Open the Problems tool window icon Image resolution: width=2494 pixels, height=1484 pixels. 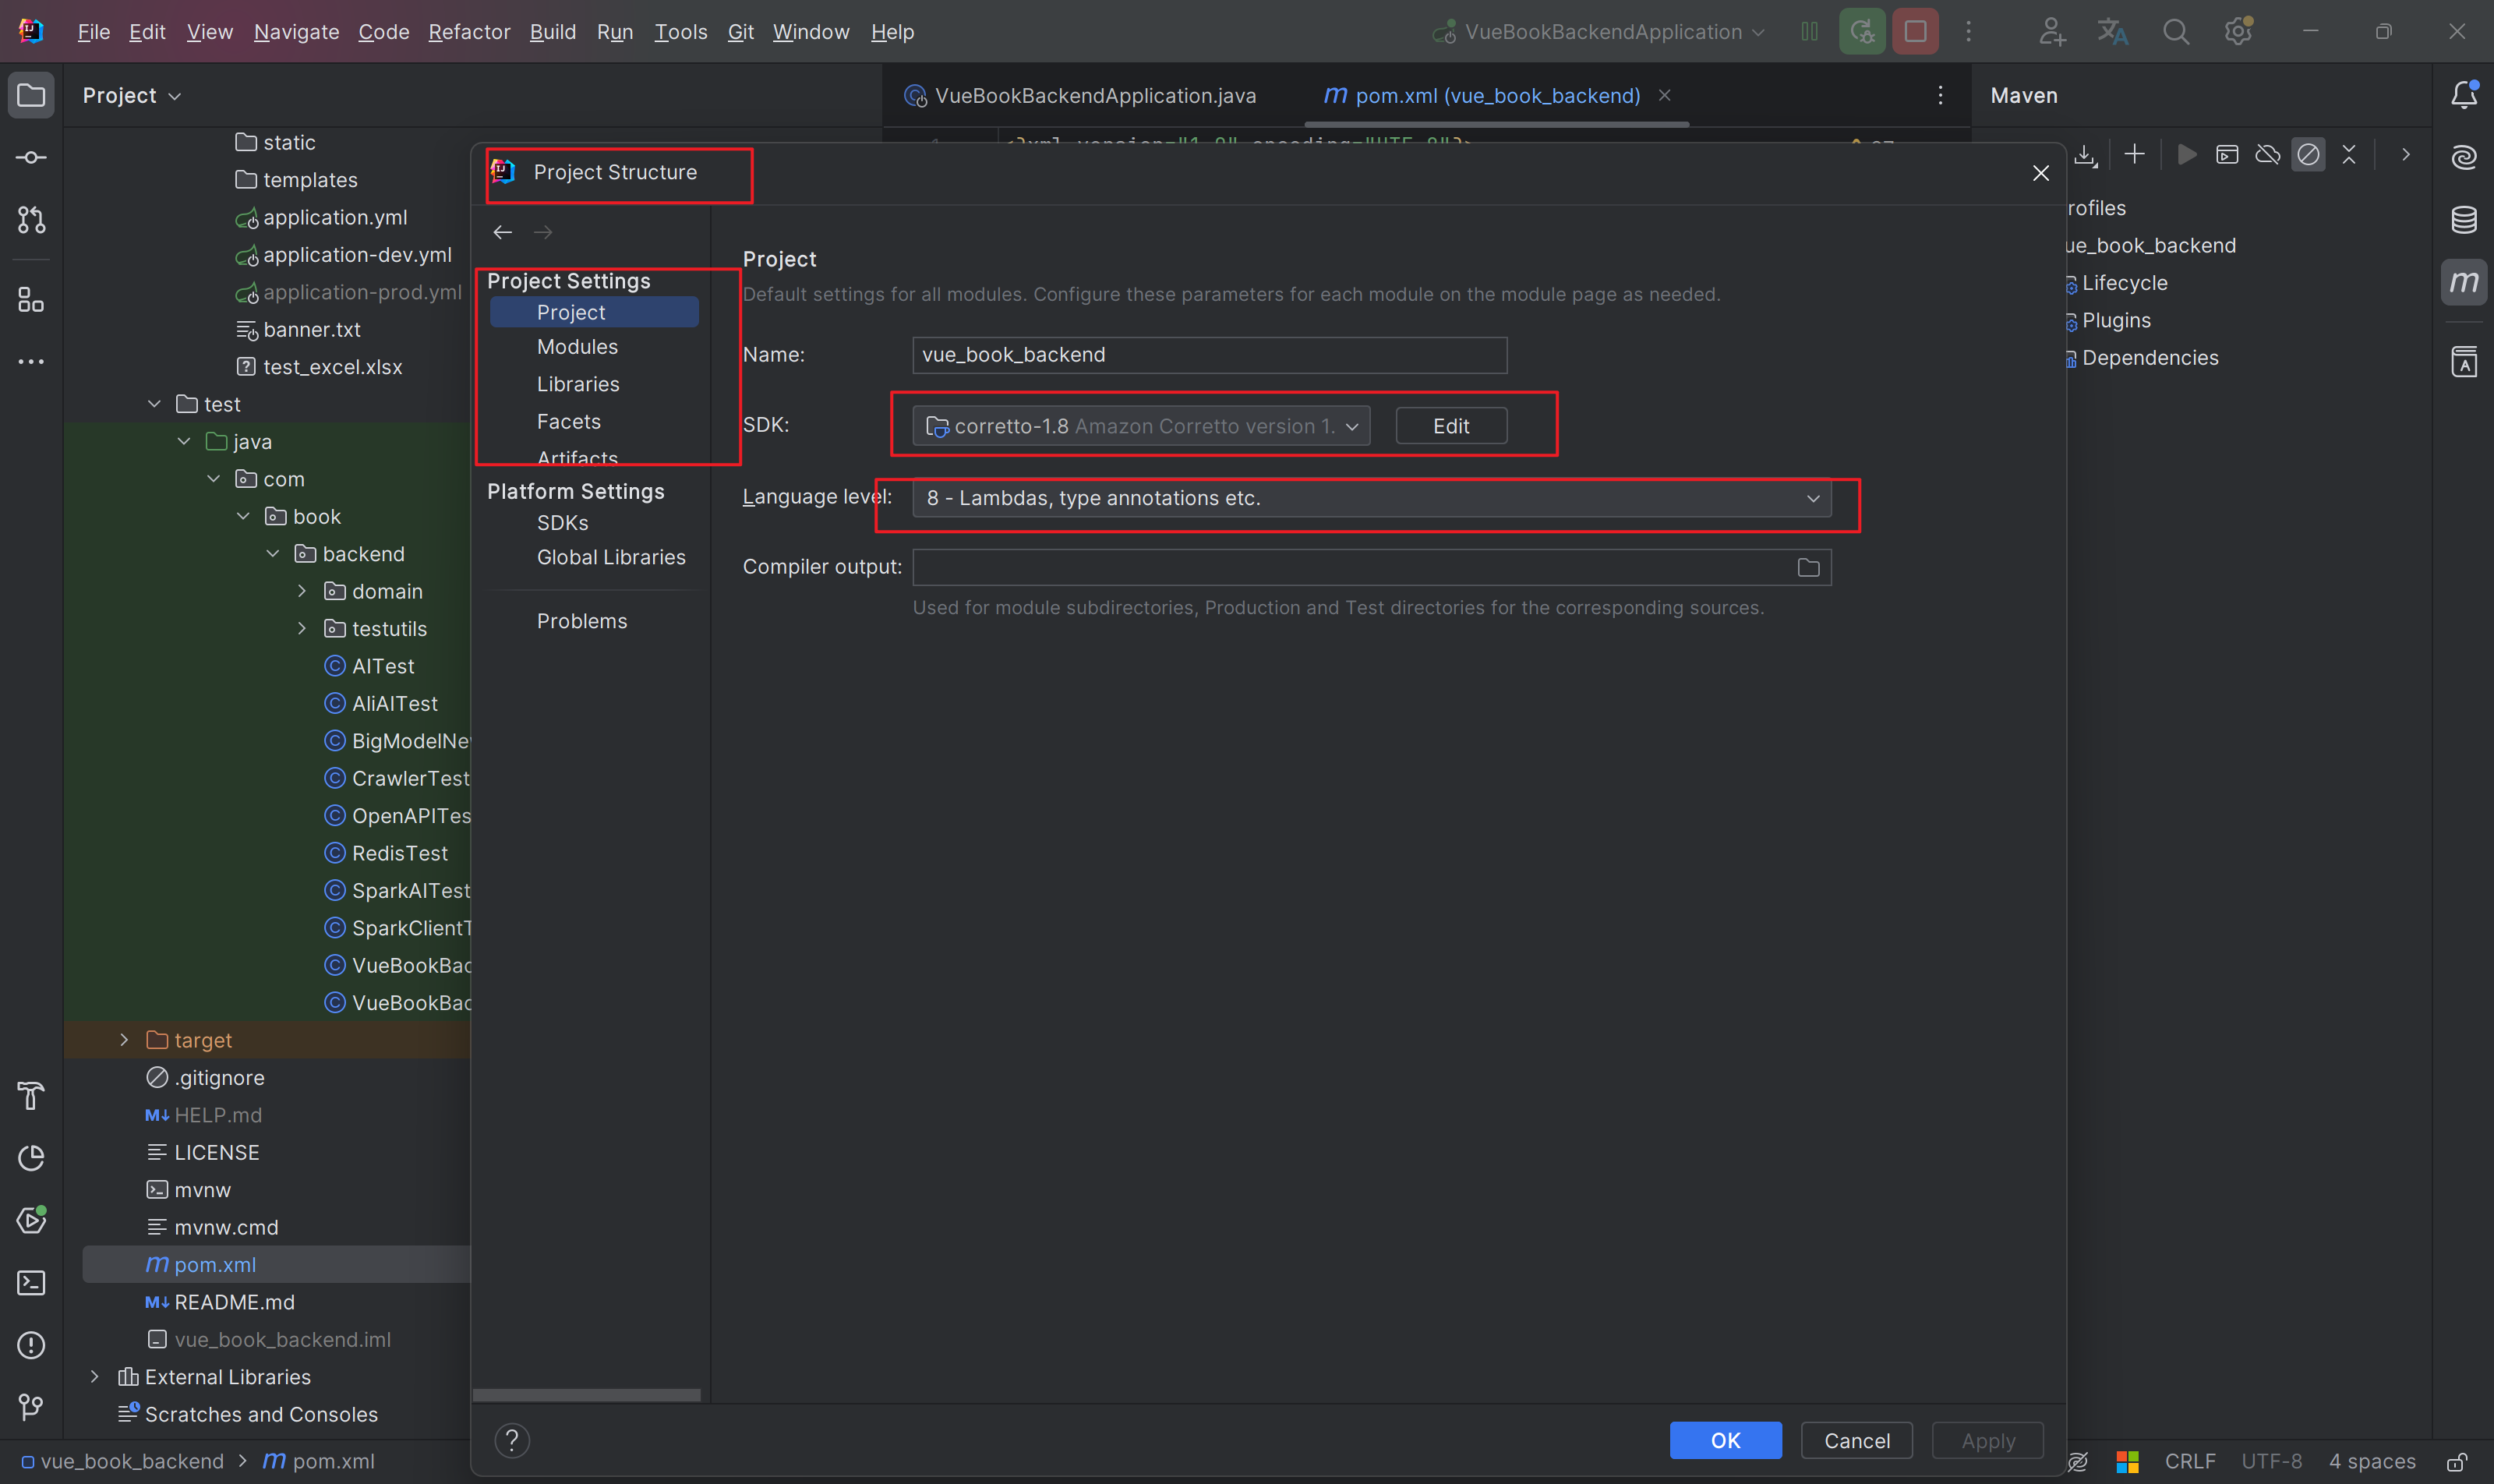point(31,1345)
